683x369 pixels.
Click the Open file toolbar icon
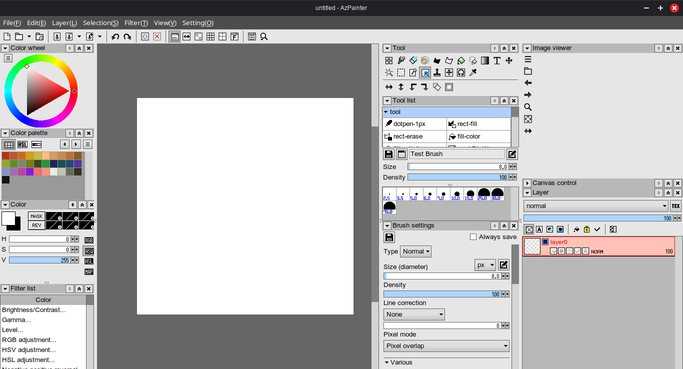click(19, 37)
